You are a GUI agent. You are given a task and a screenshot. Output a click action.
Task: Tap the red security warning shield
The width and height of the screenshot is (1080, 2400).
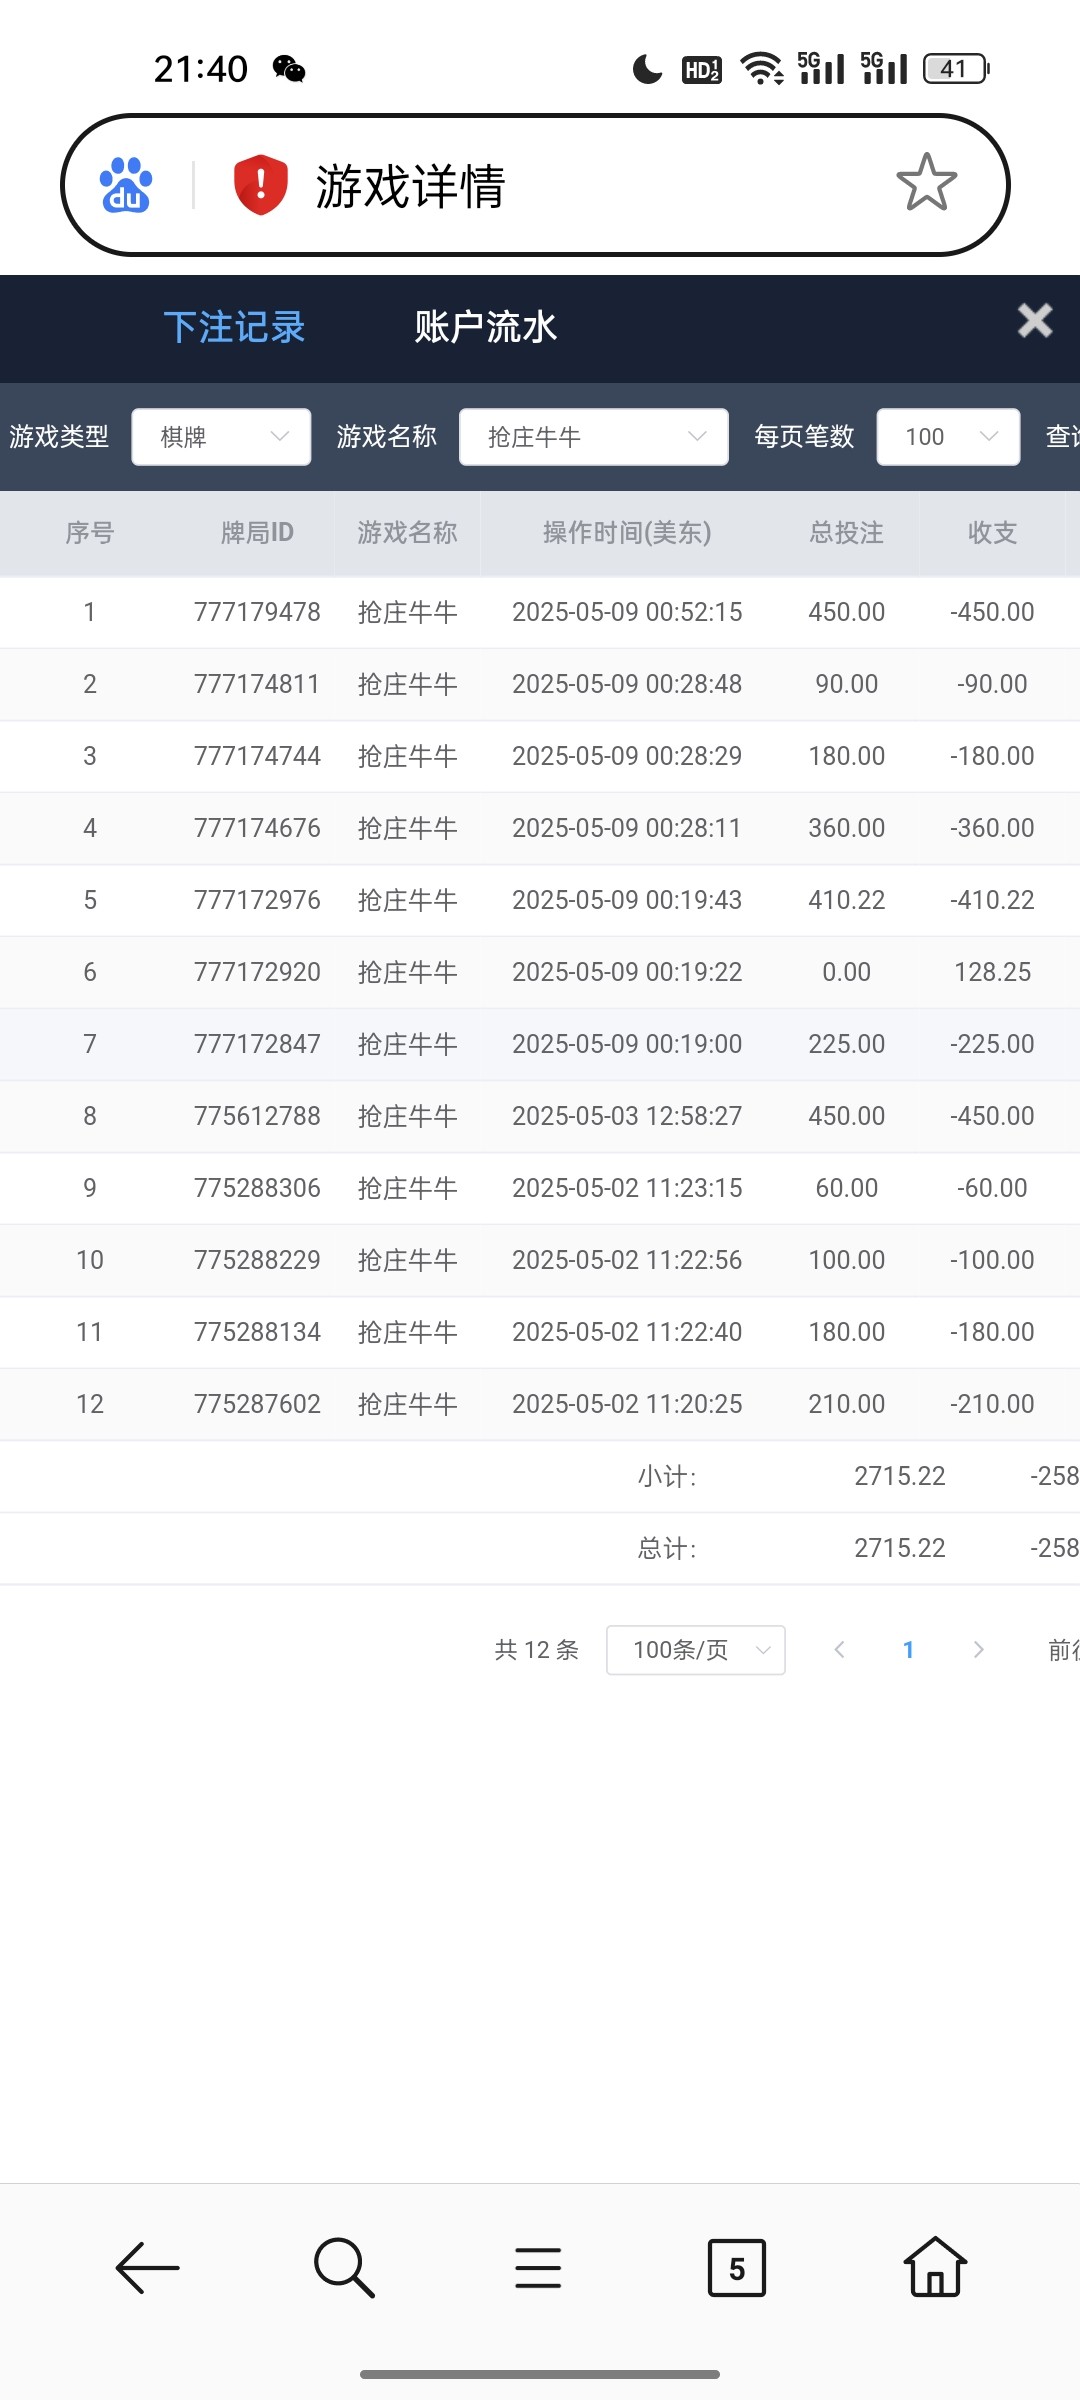click(260, 185)
